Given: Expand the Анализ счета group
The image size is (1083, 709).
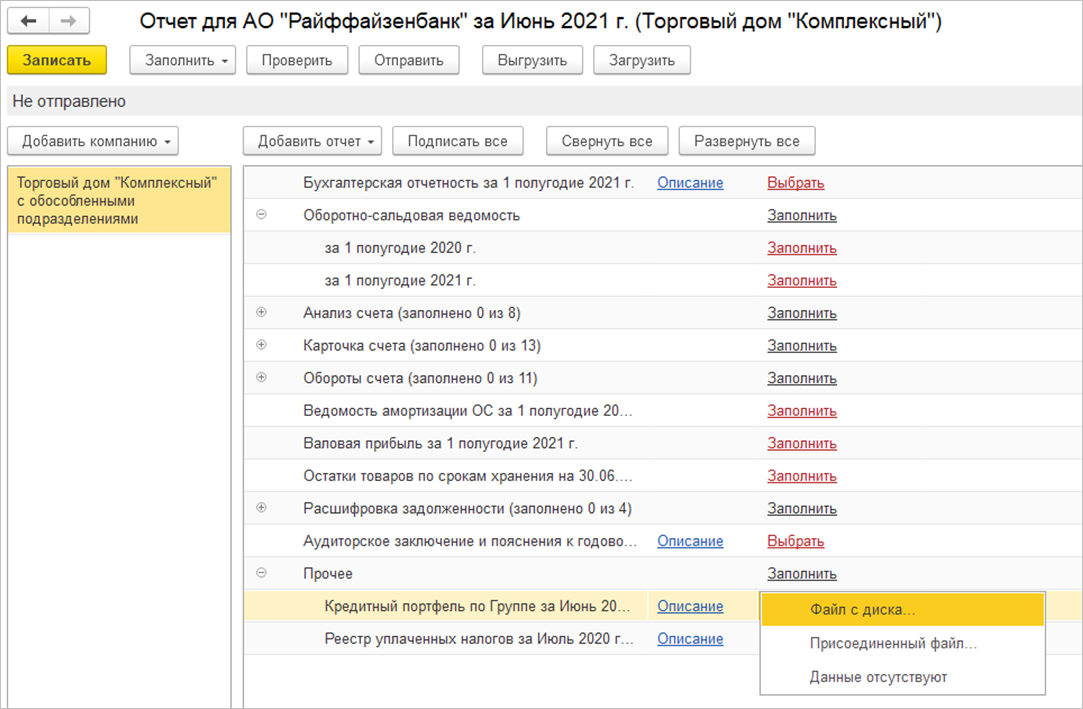Looking at the screenshot, I should [262, 313].
